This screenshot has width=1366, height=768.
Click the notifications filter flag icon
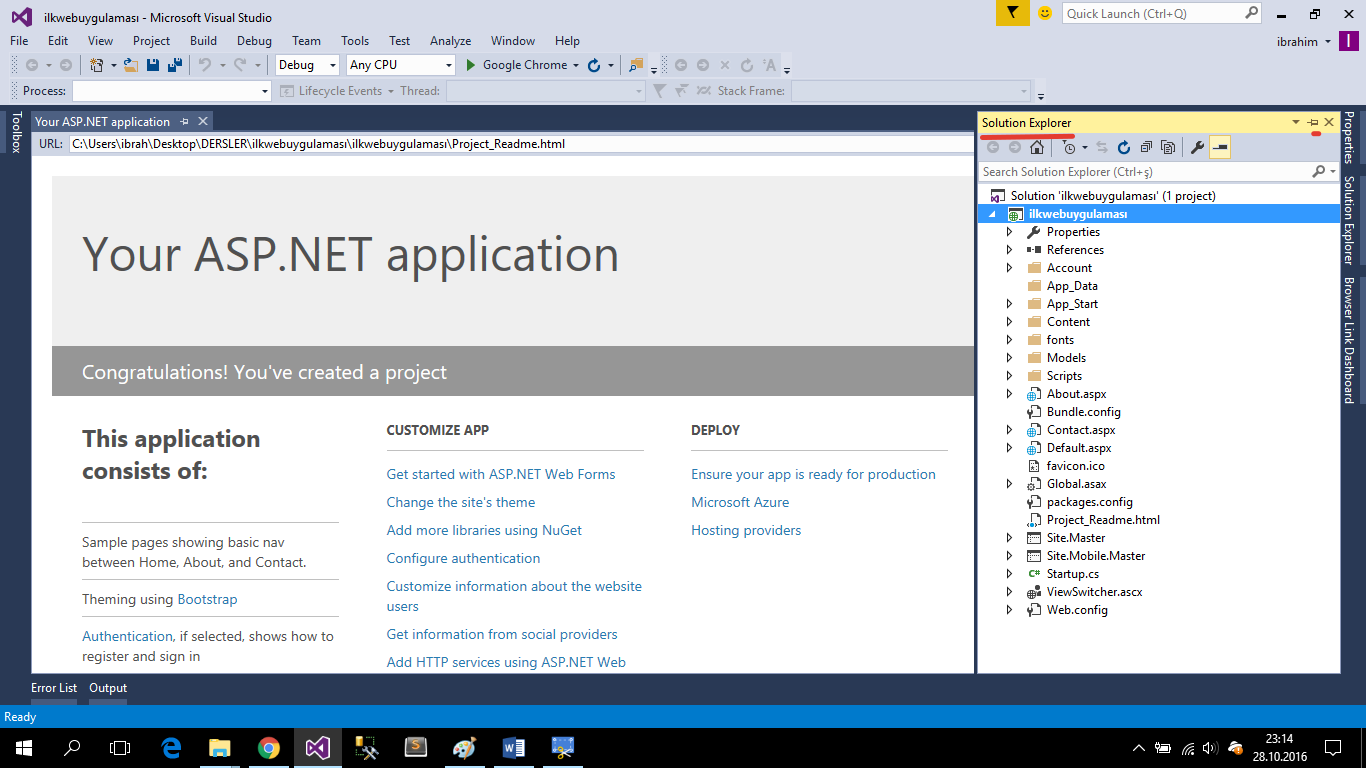click(x=1012, y=13)
